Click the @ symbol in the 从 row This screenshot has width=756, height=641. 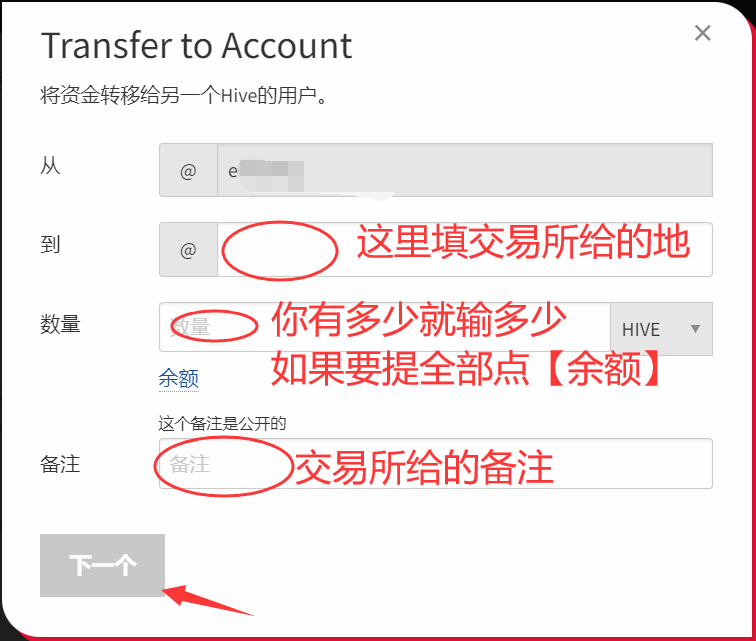click(x=188, y=171)
